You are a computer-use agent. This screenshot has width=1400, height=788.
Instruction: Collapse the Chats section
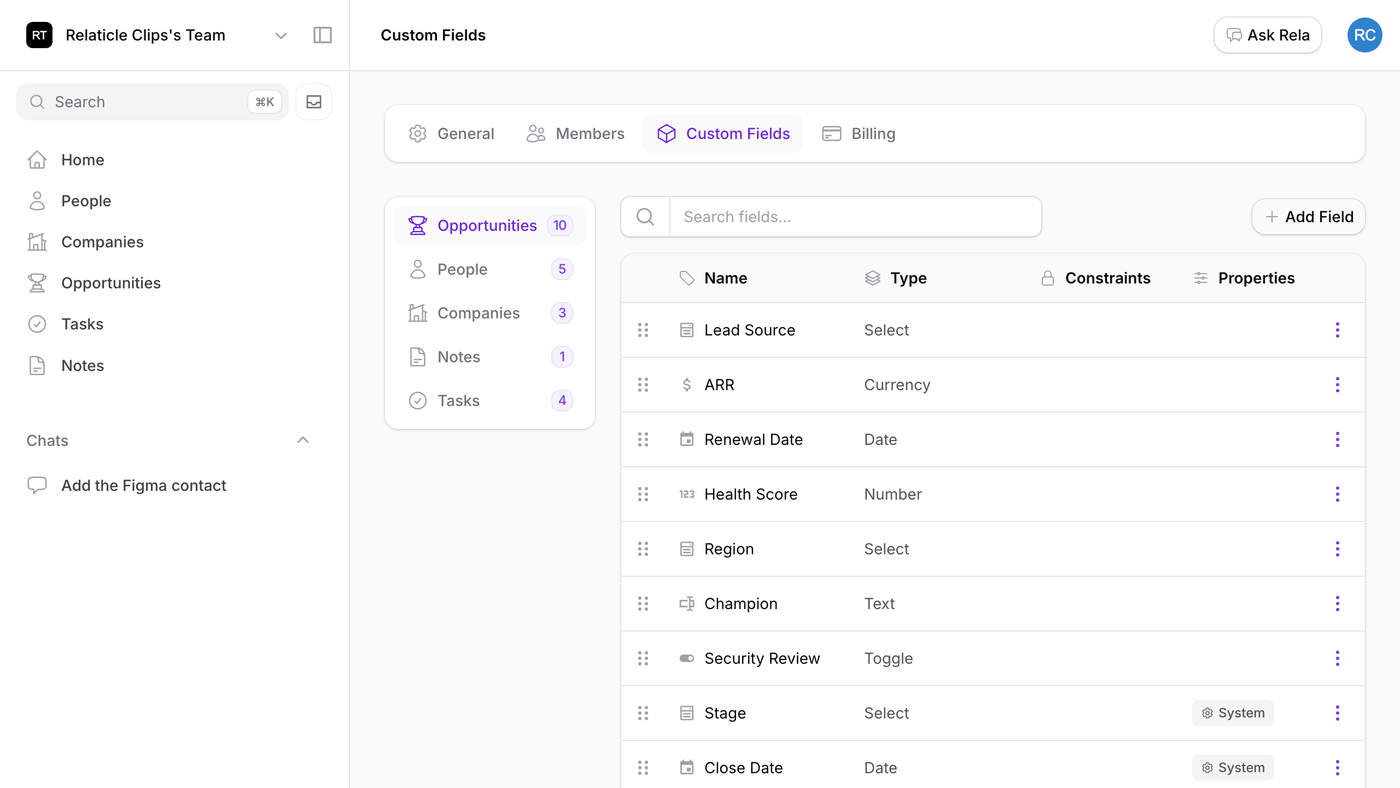point(303,441)
